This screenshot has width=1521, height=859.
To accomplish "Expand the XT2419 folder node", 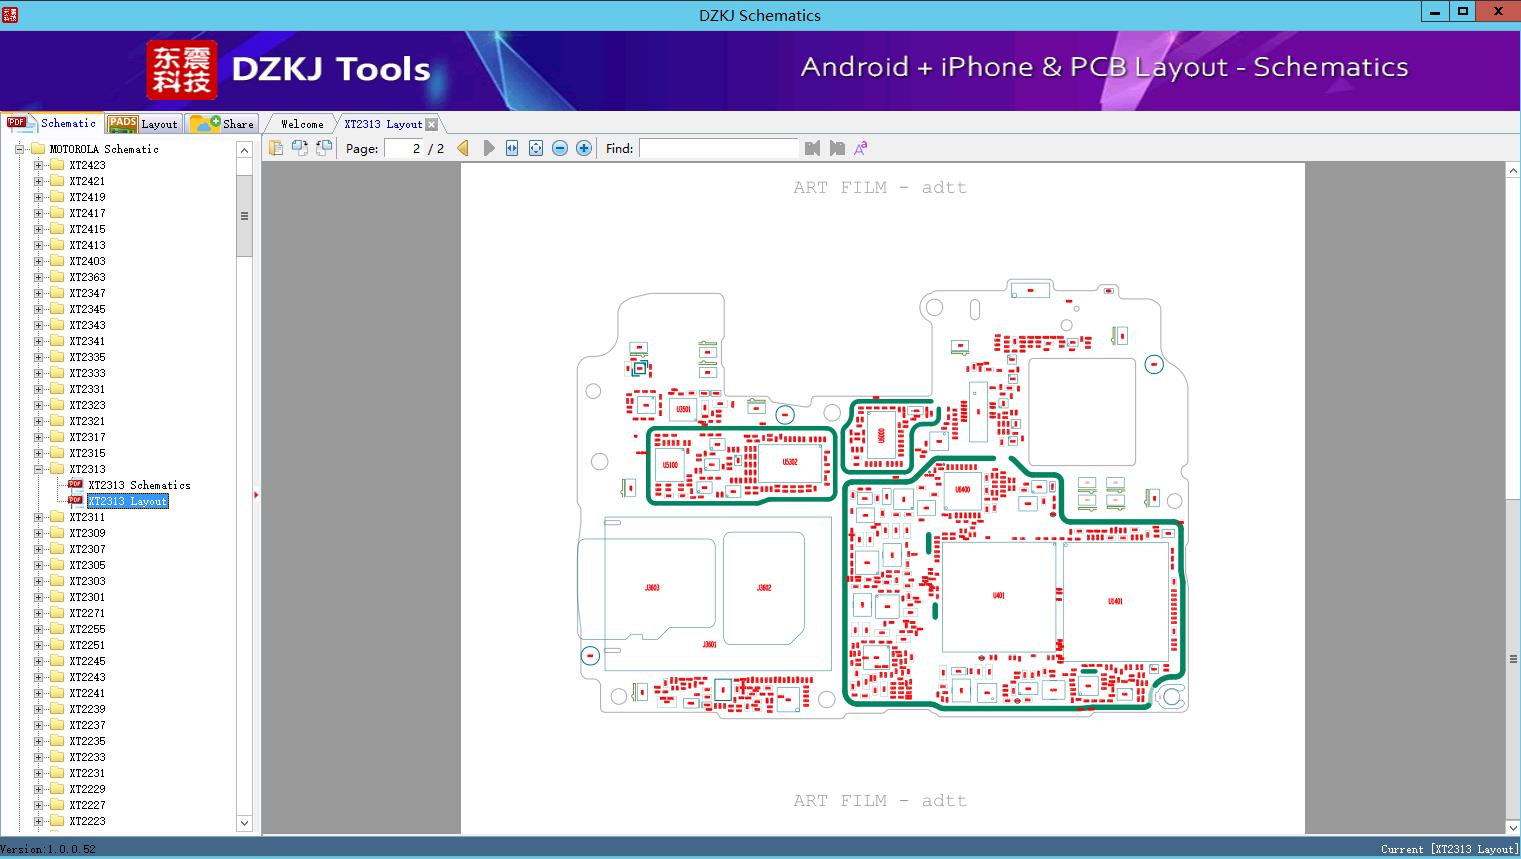I will 38,197.
